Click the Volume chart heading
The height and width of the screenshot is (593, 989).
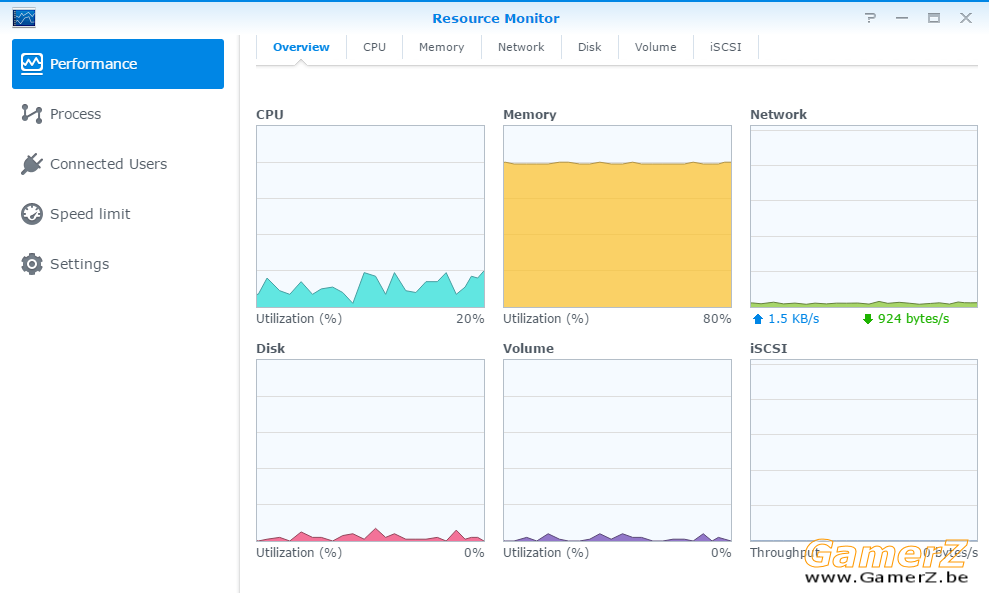click(529, 349)
